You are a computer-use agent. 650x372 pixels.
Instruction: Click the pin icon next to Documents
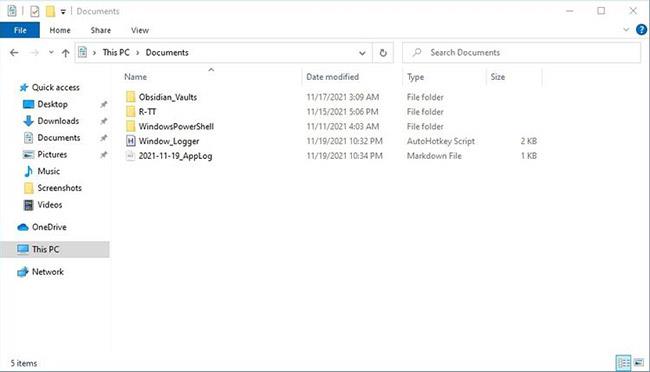pos(104,138)
